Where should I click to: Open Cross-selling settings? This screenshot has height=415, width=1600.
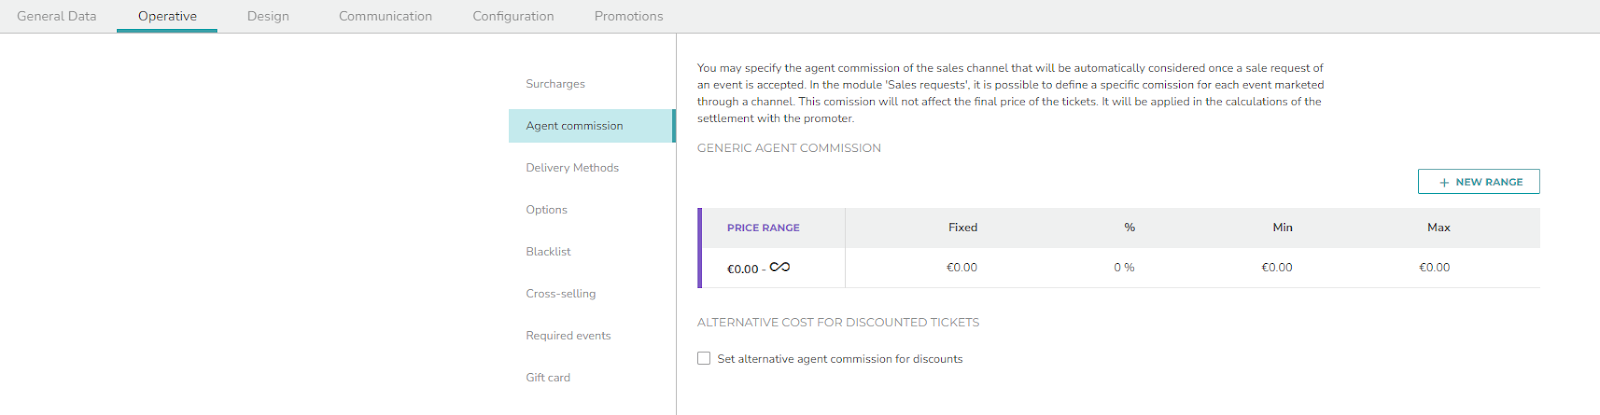tap(560, 294)
